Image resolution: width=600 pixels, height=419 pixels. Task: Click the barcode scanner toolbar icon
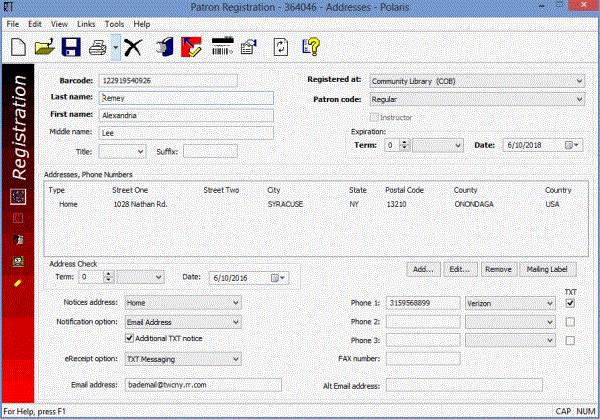223,46
